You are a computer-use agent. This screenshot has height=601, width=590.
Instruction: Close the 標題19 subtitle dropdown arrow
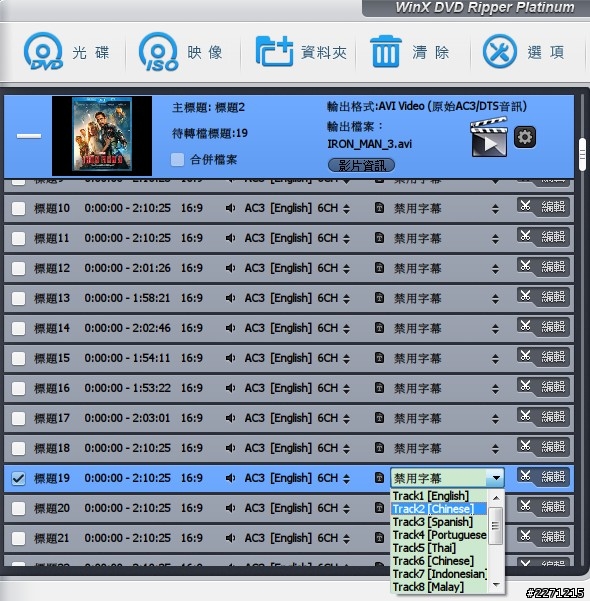click(x=496, y=478)
